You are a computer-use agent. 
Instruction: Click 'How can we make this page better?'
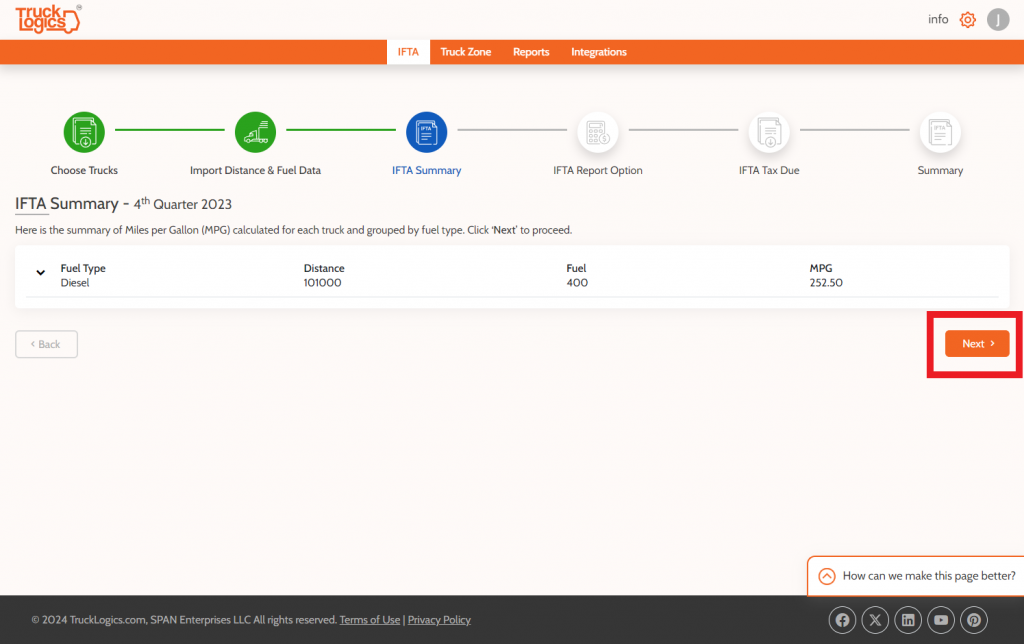(929, 576)
